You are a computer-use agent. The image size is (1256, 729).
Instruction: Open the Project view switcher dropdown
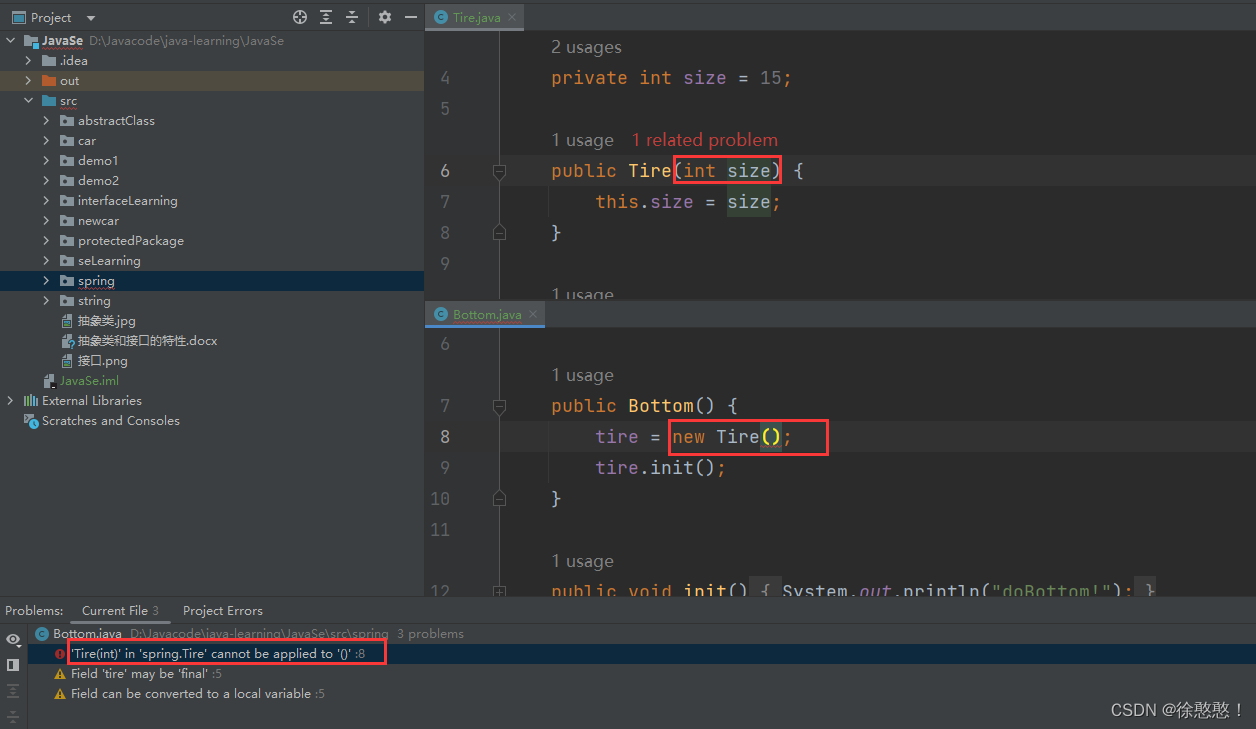[89, 17]
